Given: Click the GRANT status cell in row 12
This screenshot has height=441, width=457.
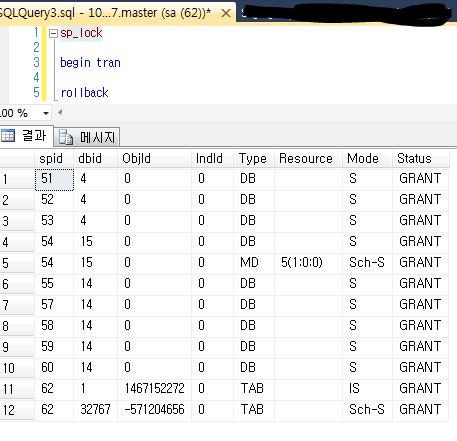Looking at the screenshot, I should [420, 410].
